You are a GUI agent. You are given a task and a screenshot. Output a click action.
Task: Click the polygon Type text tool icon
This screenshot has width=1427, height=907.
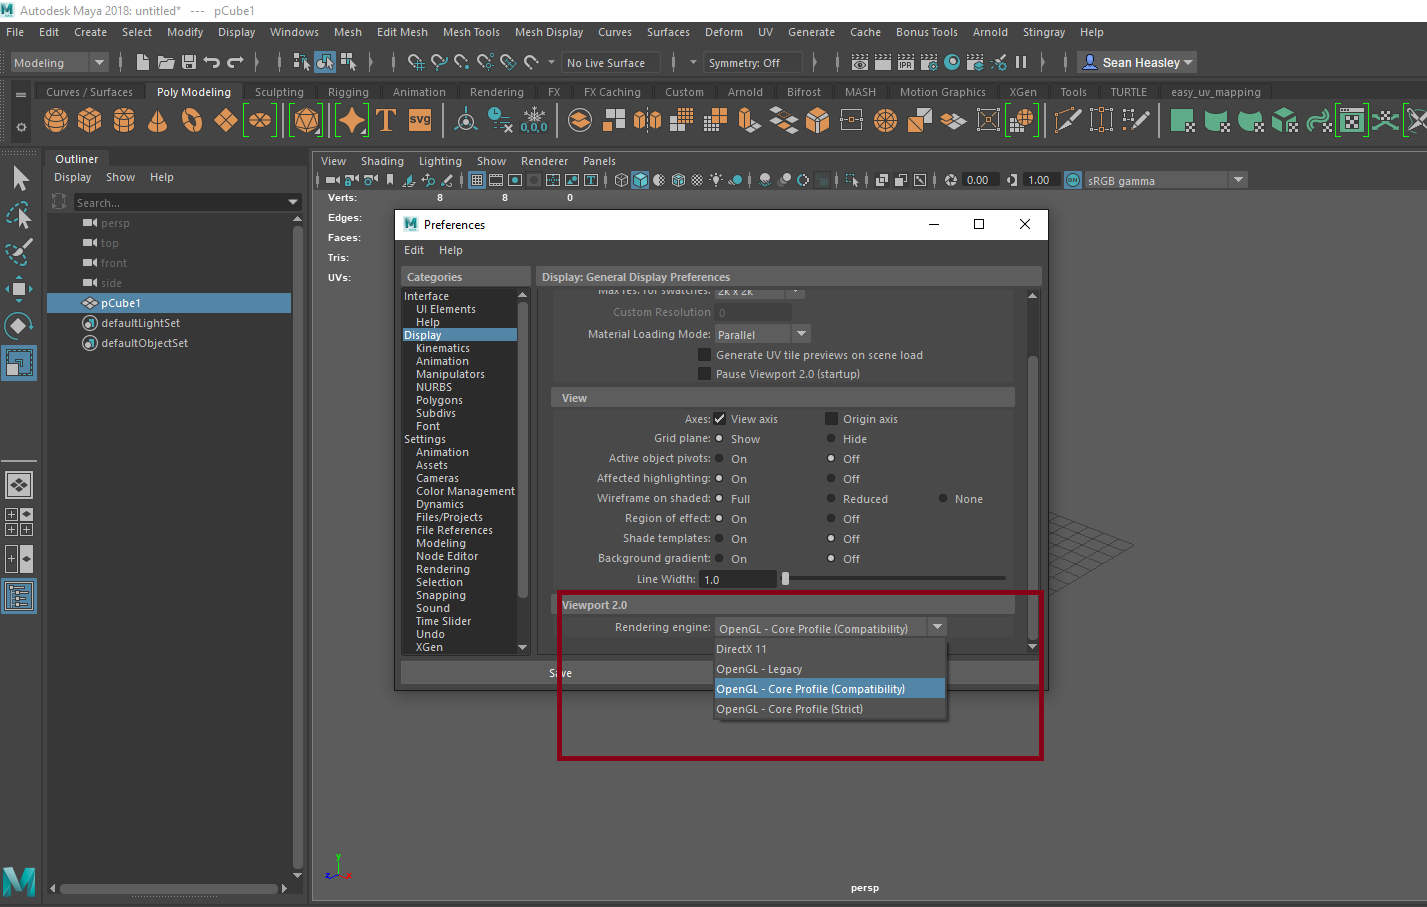coord(386,121)
